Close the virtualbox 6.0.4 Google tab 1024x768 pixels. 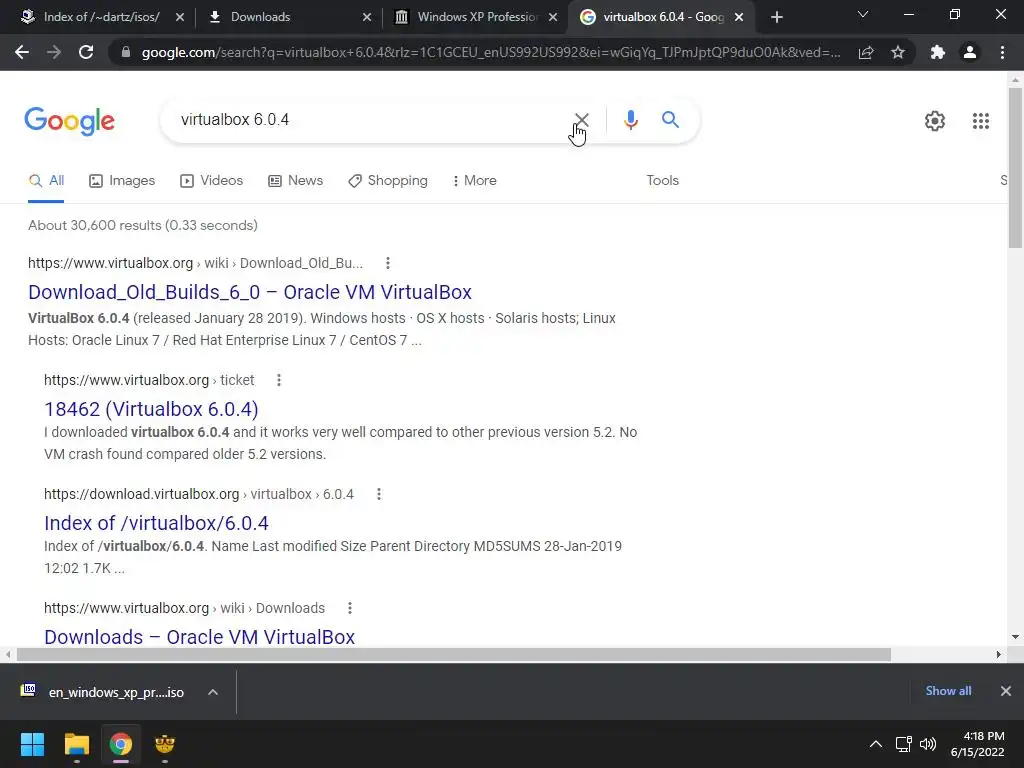739,17
